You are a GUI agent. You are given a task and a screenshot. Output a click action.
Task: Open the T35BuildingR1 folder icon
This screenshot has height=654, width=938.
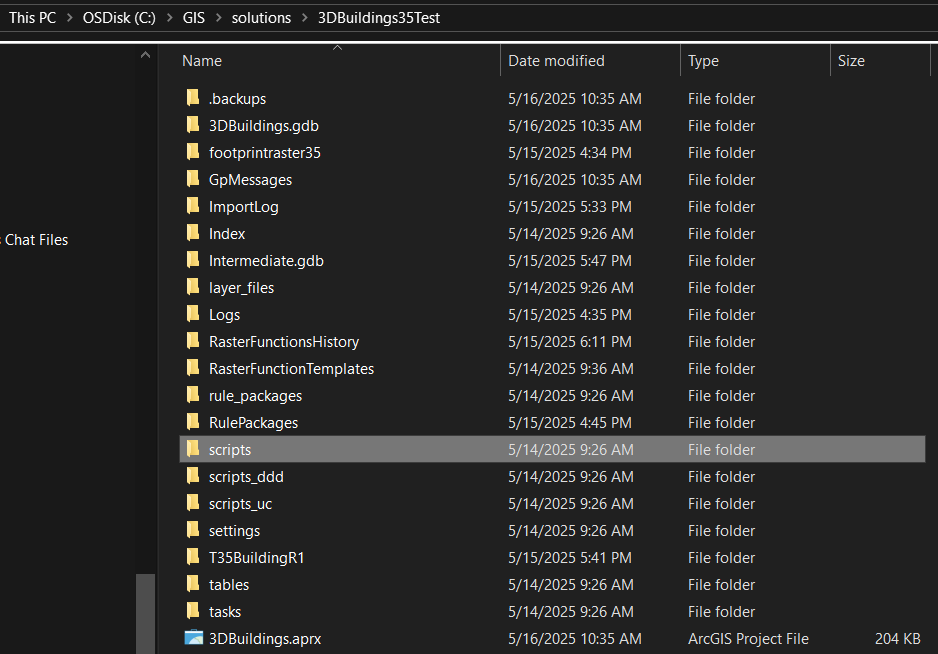pos(193,557)
